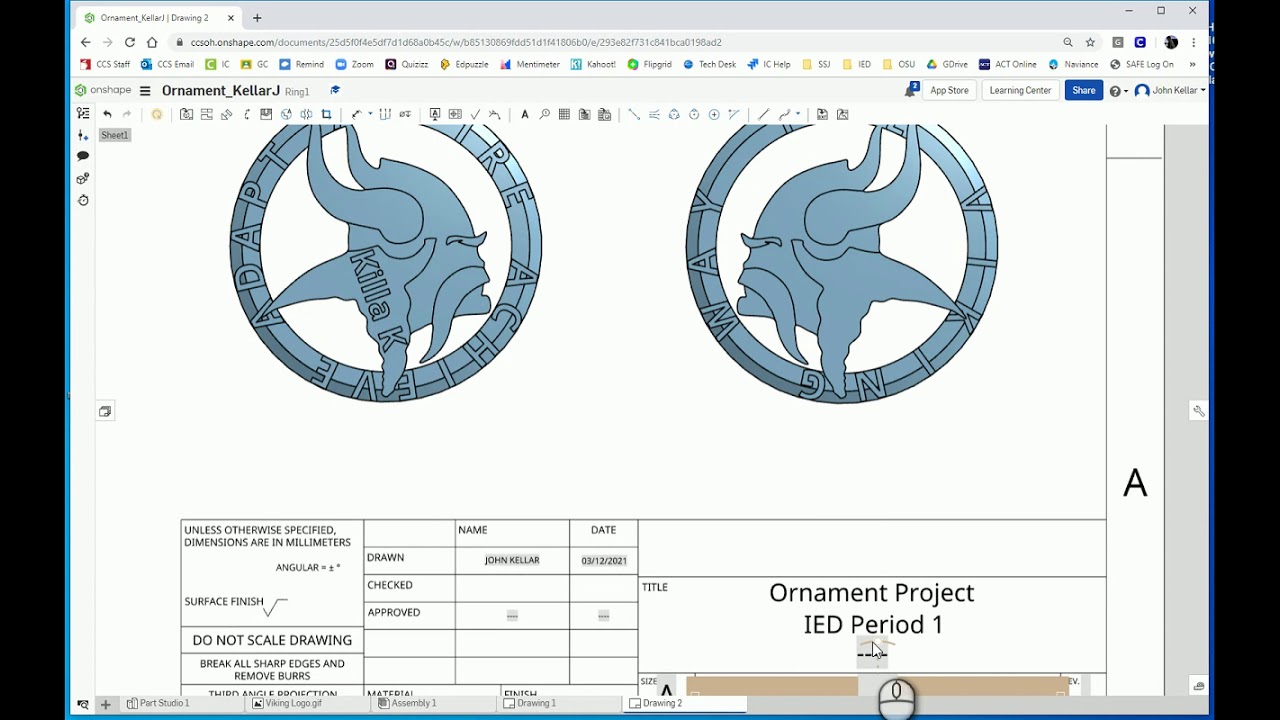Click the 'JOHN KELLAR' name cell
Image resolution: width=1280 pixels, height=720 pixels.
512,560
